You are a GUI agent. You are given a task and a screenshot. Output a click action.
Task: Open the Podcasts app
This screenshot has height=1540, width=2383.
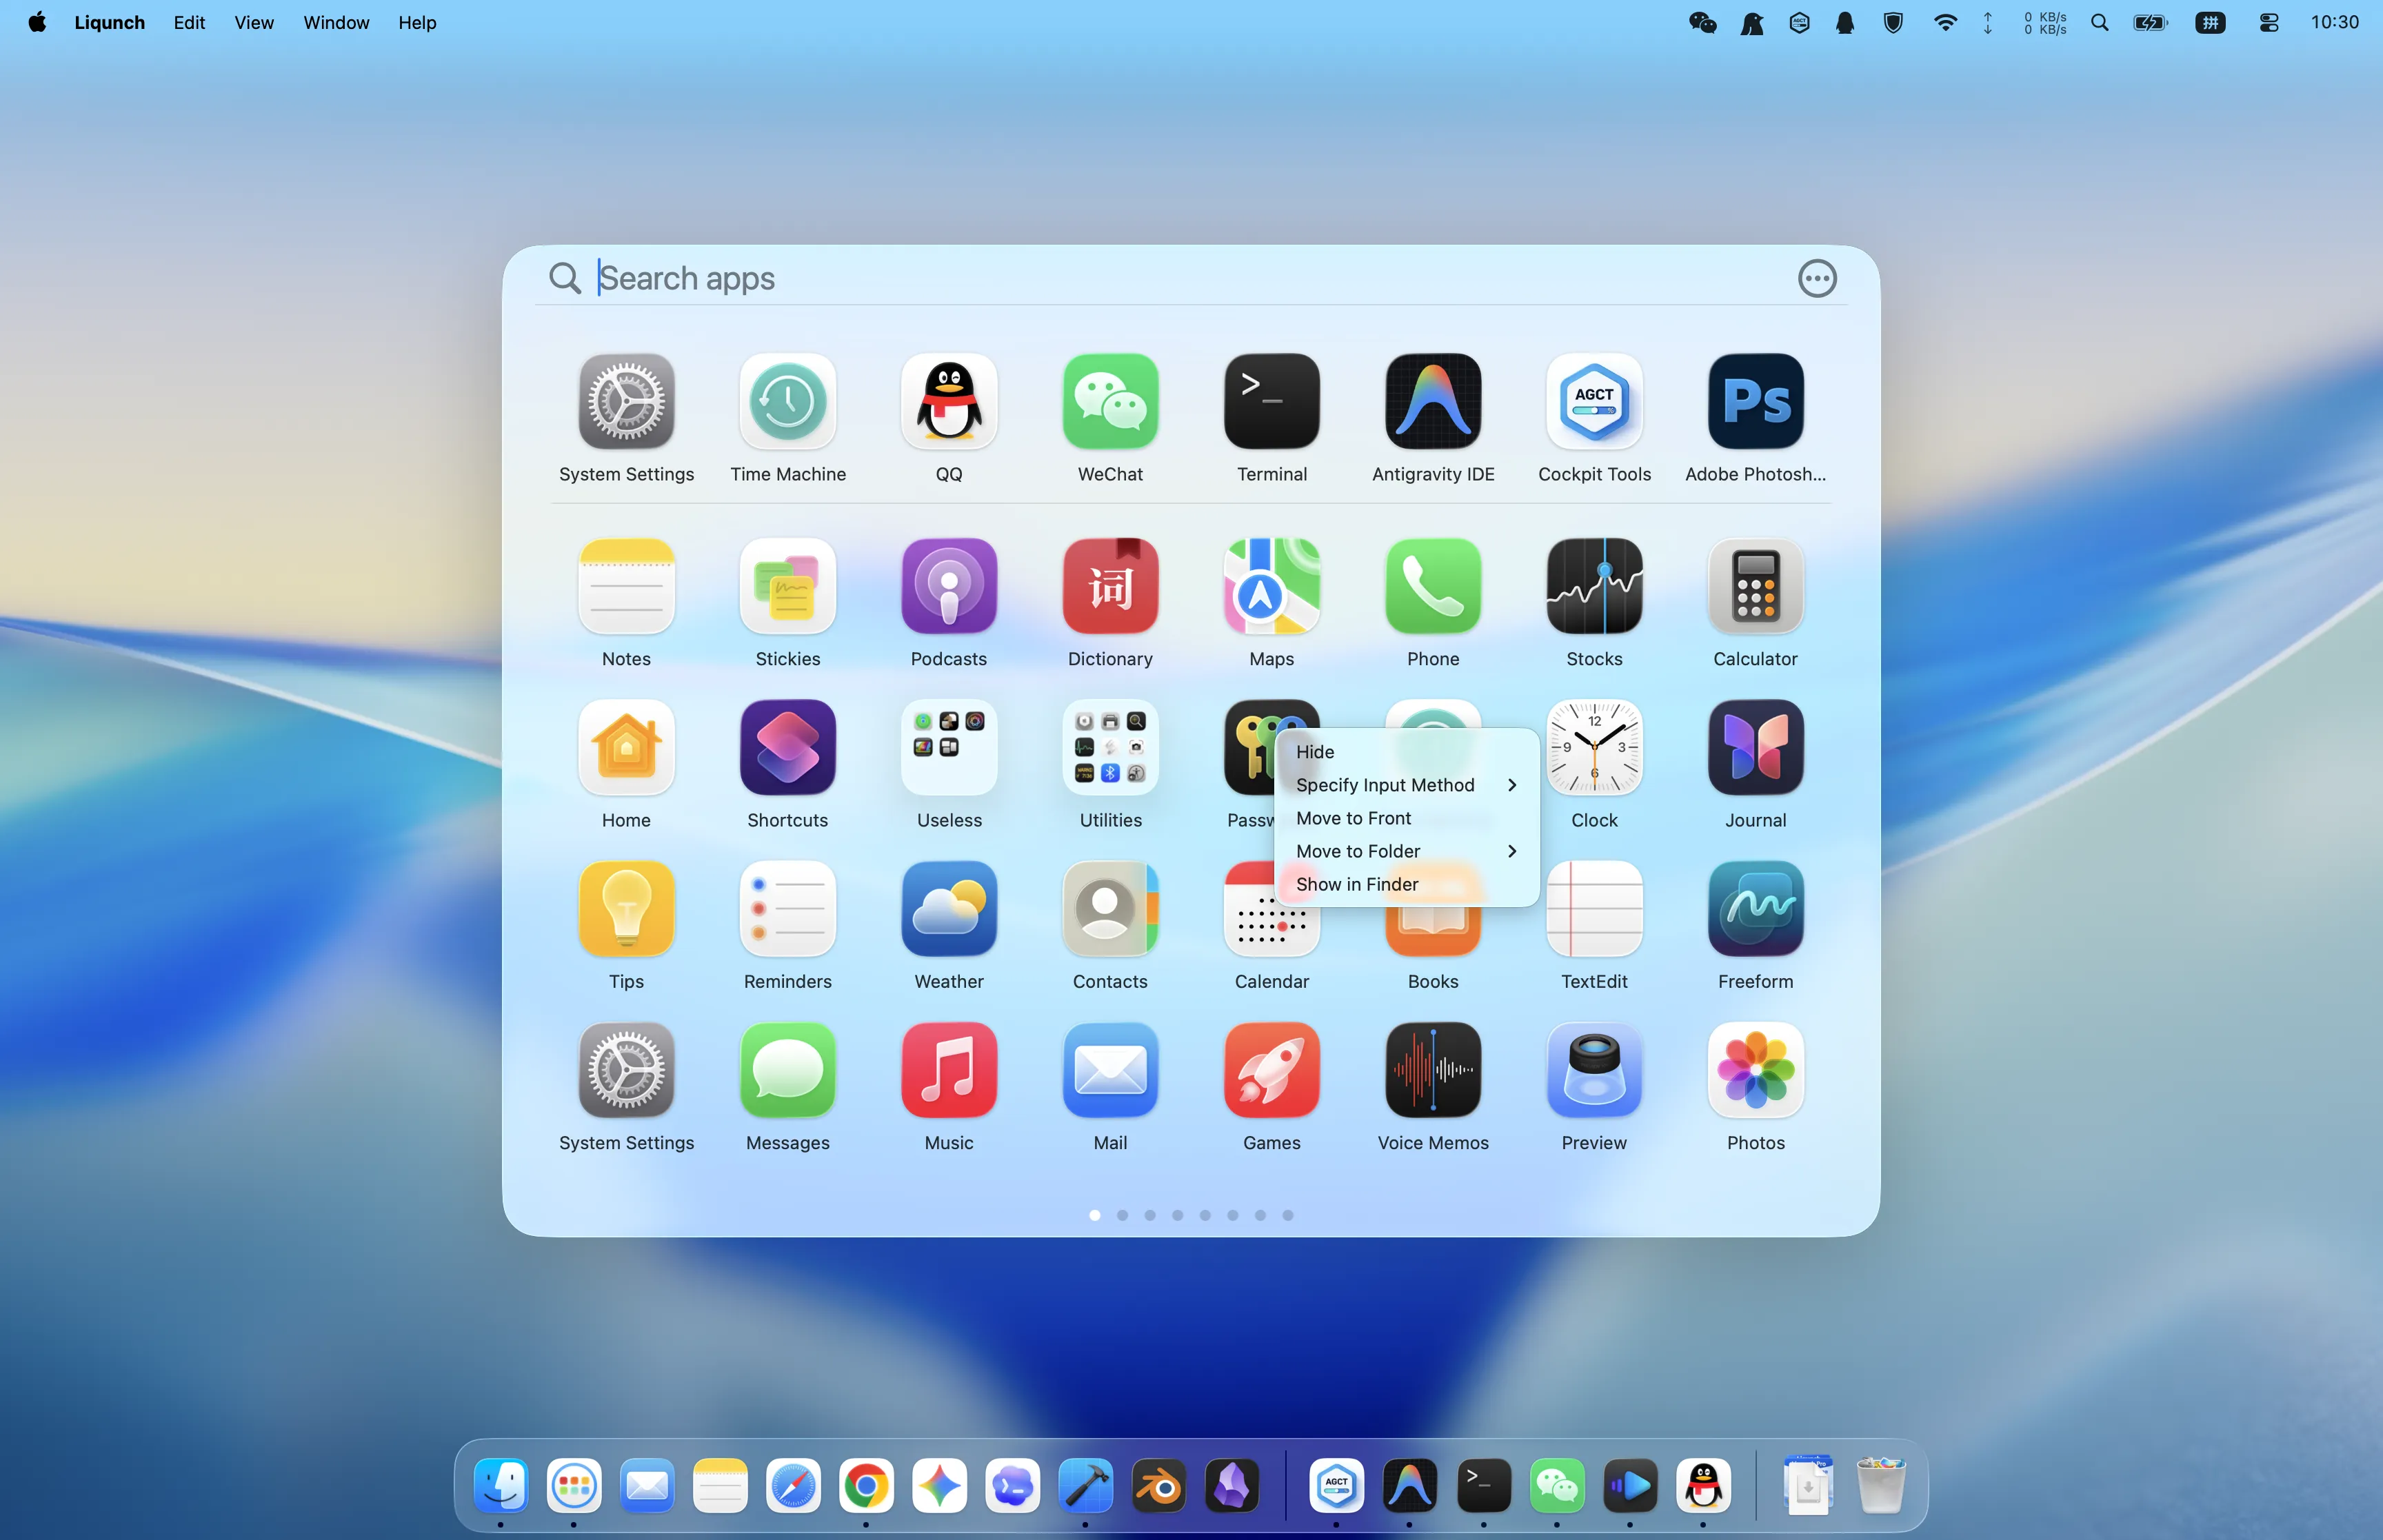pyautogui.click(x=948, y=586)
